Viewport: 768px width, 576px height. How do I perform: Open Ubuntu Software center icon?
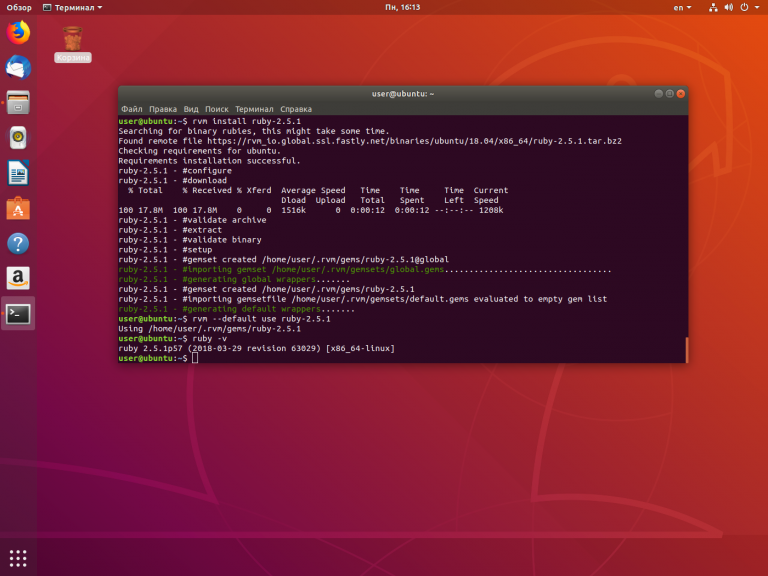(x=18, y=208)
